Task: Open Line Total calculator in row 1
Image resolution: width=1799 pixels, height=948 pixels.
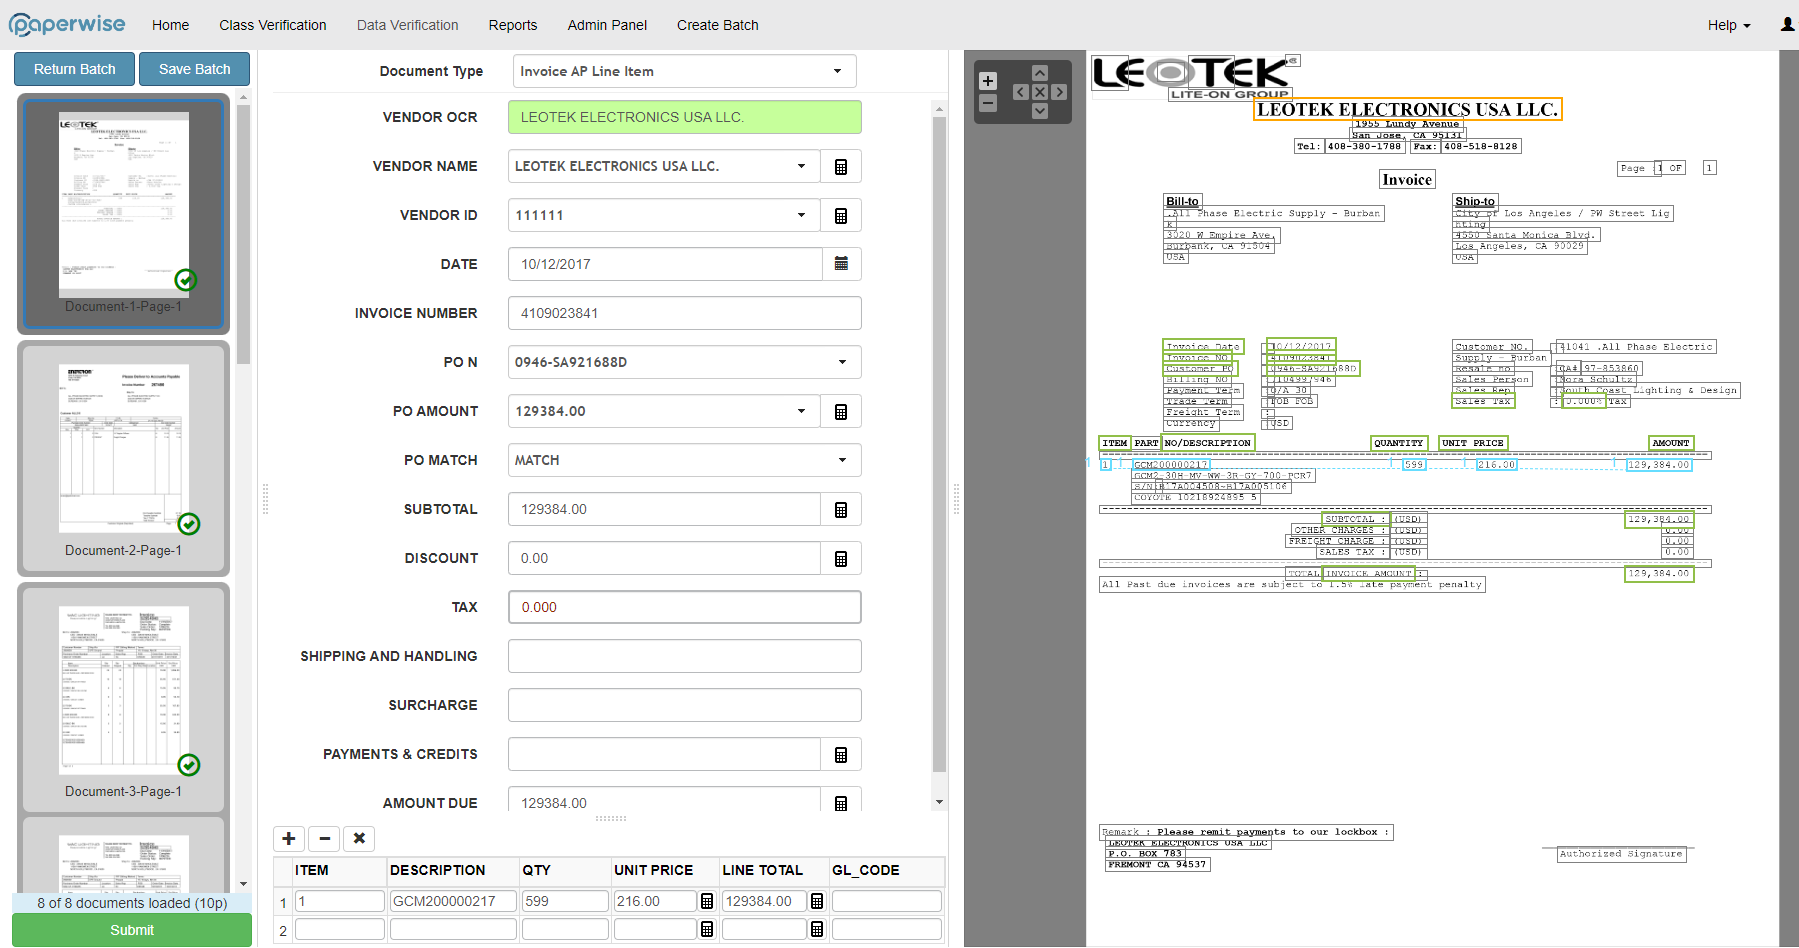Action: [817, 901]
